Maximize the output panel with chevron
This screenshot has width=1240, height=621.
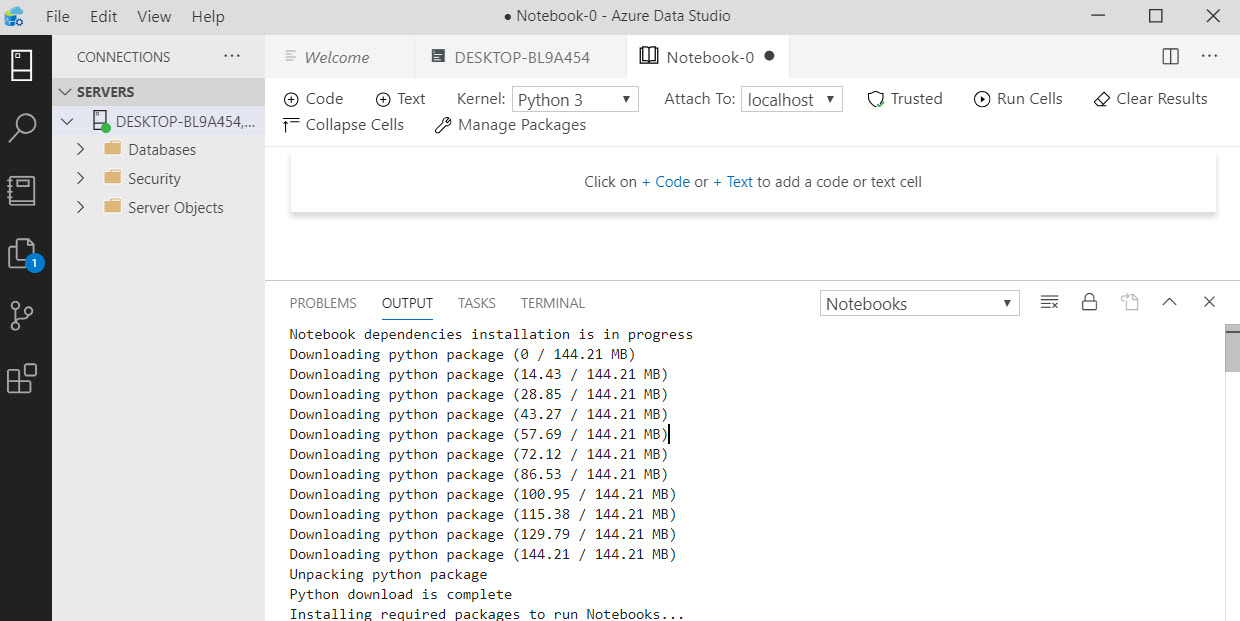1169,302
